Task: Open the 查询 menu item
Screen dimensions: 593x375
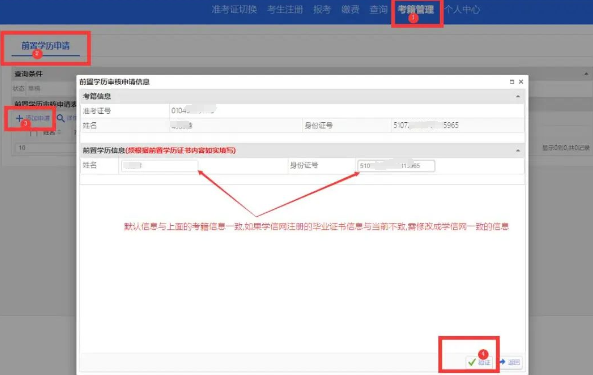Action: pyautogui.click(x=379, y=9)
